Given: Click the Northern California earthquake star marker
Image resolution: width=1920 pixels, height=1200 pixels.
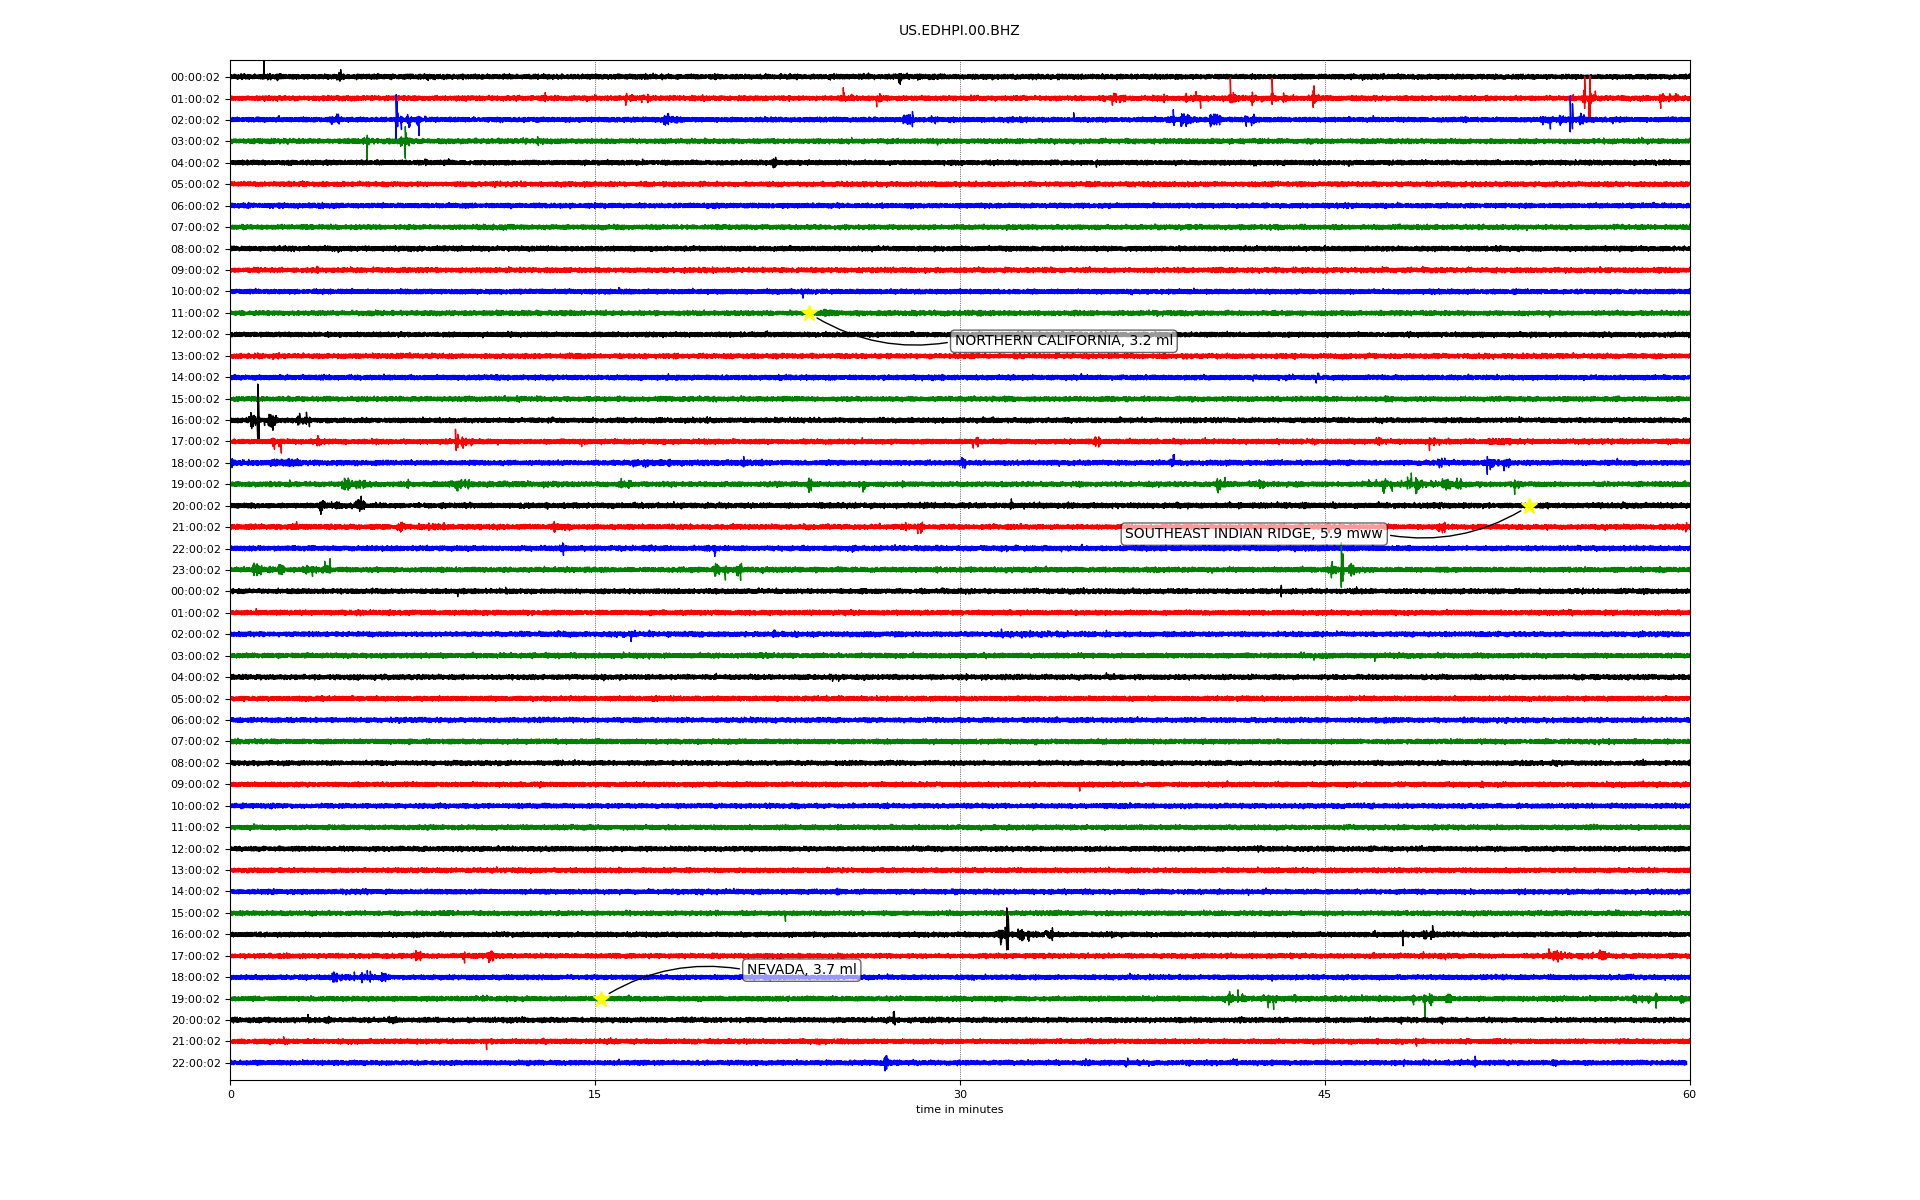Looking at the screenshot, I should pyautogui.click(x=809, y=313).
